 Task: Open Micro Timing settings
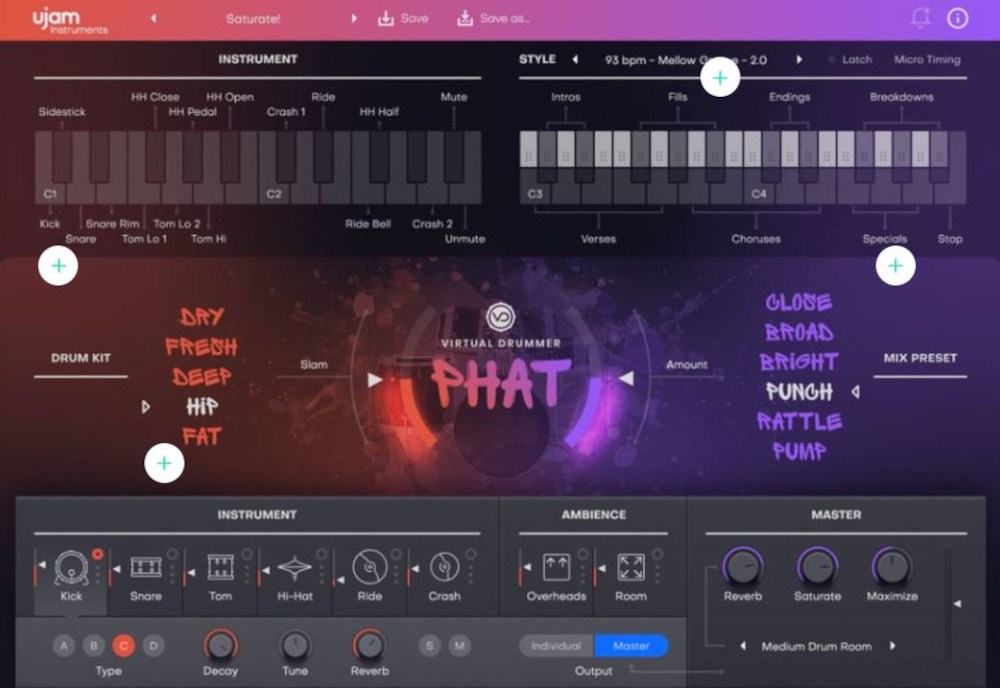point(927,59)
